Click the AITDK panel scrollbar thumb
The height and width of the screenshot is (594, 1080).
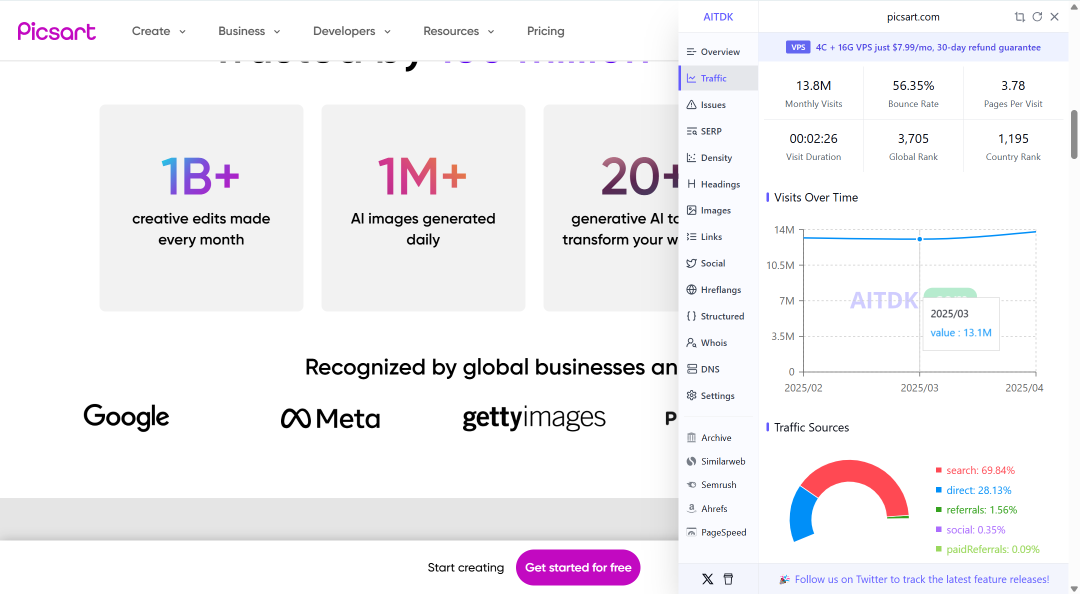click(1073, 134)
